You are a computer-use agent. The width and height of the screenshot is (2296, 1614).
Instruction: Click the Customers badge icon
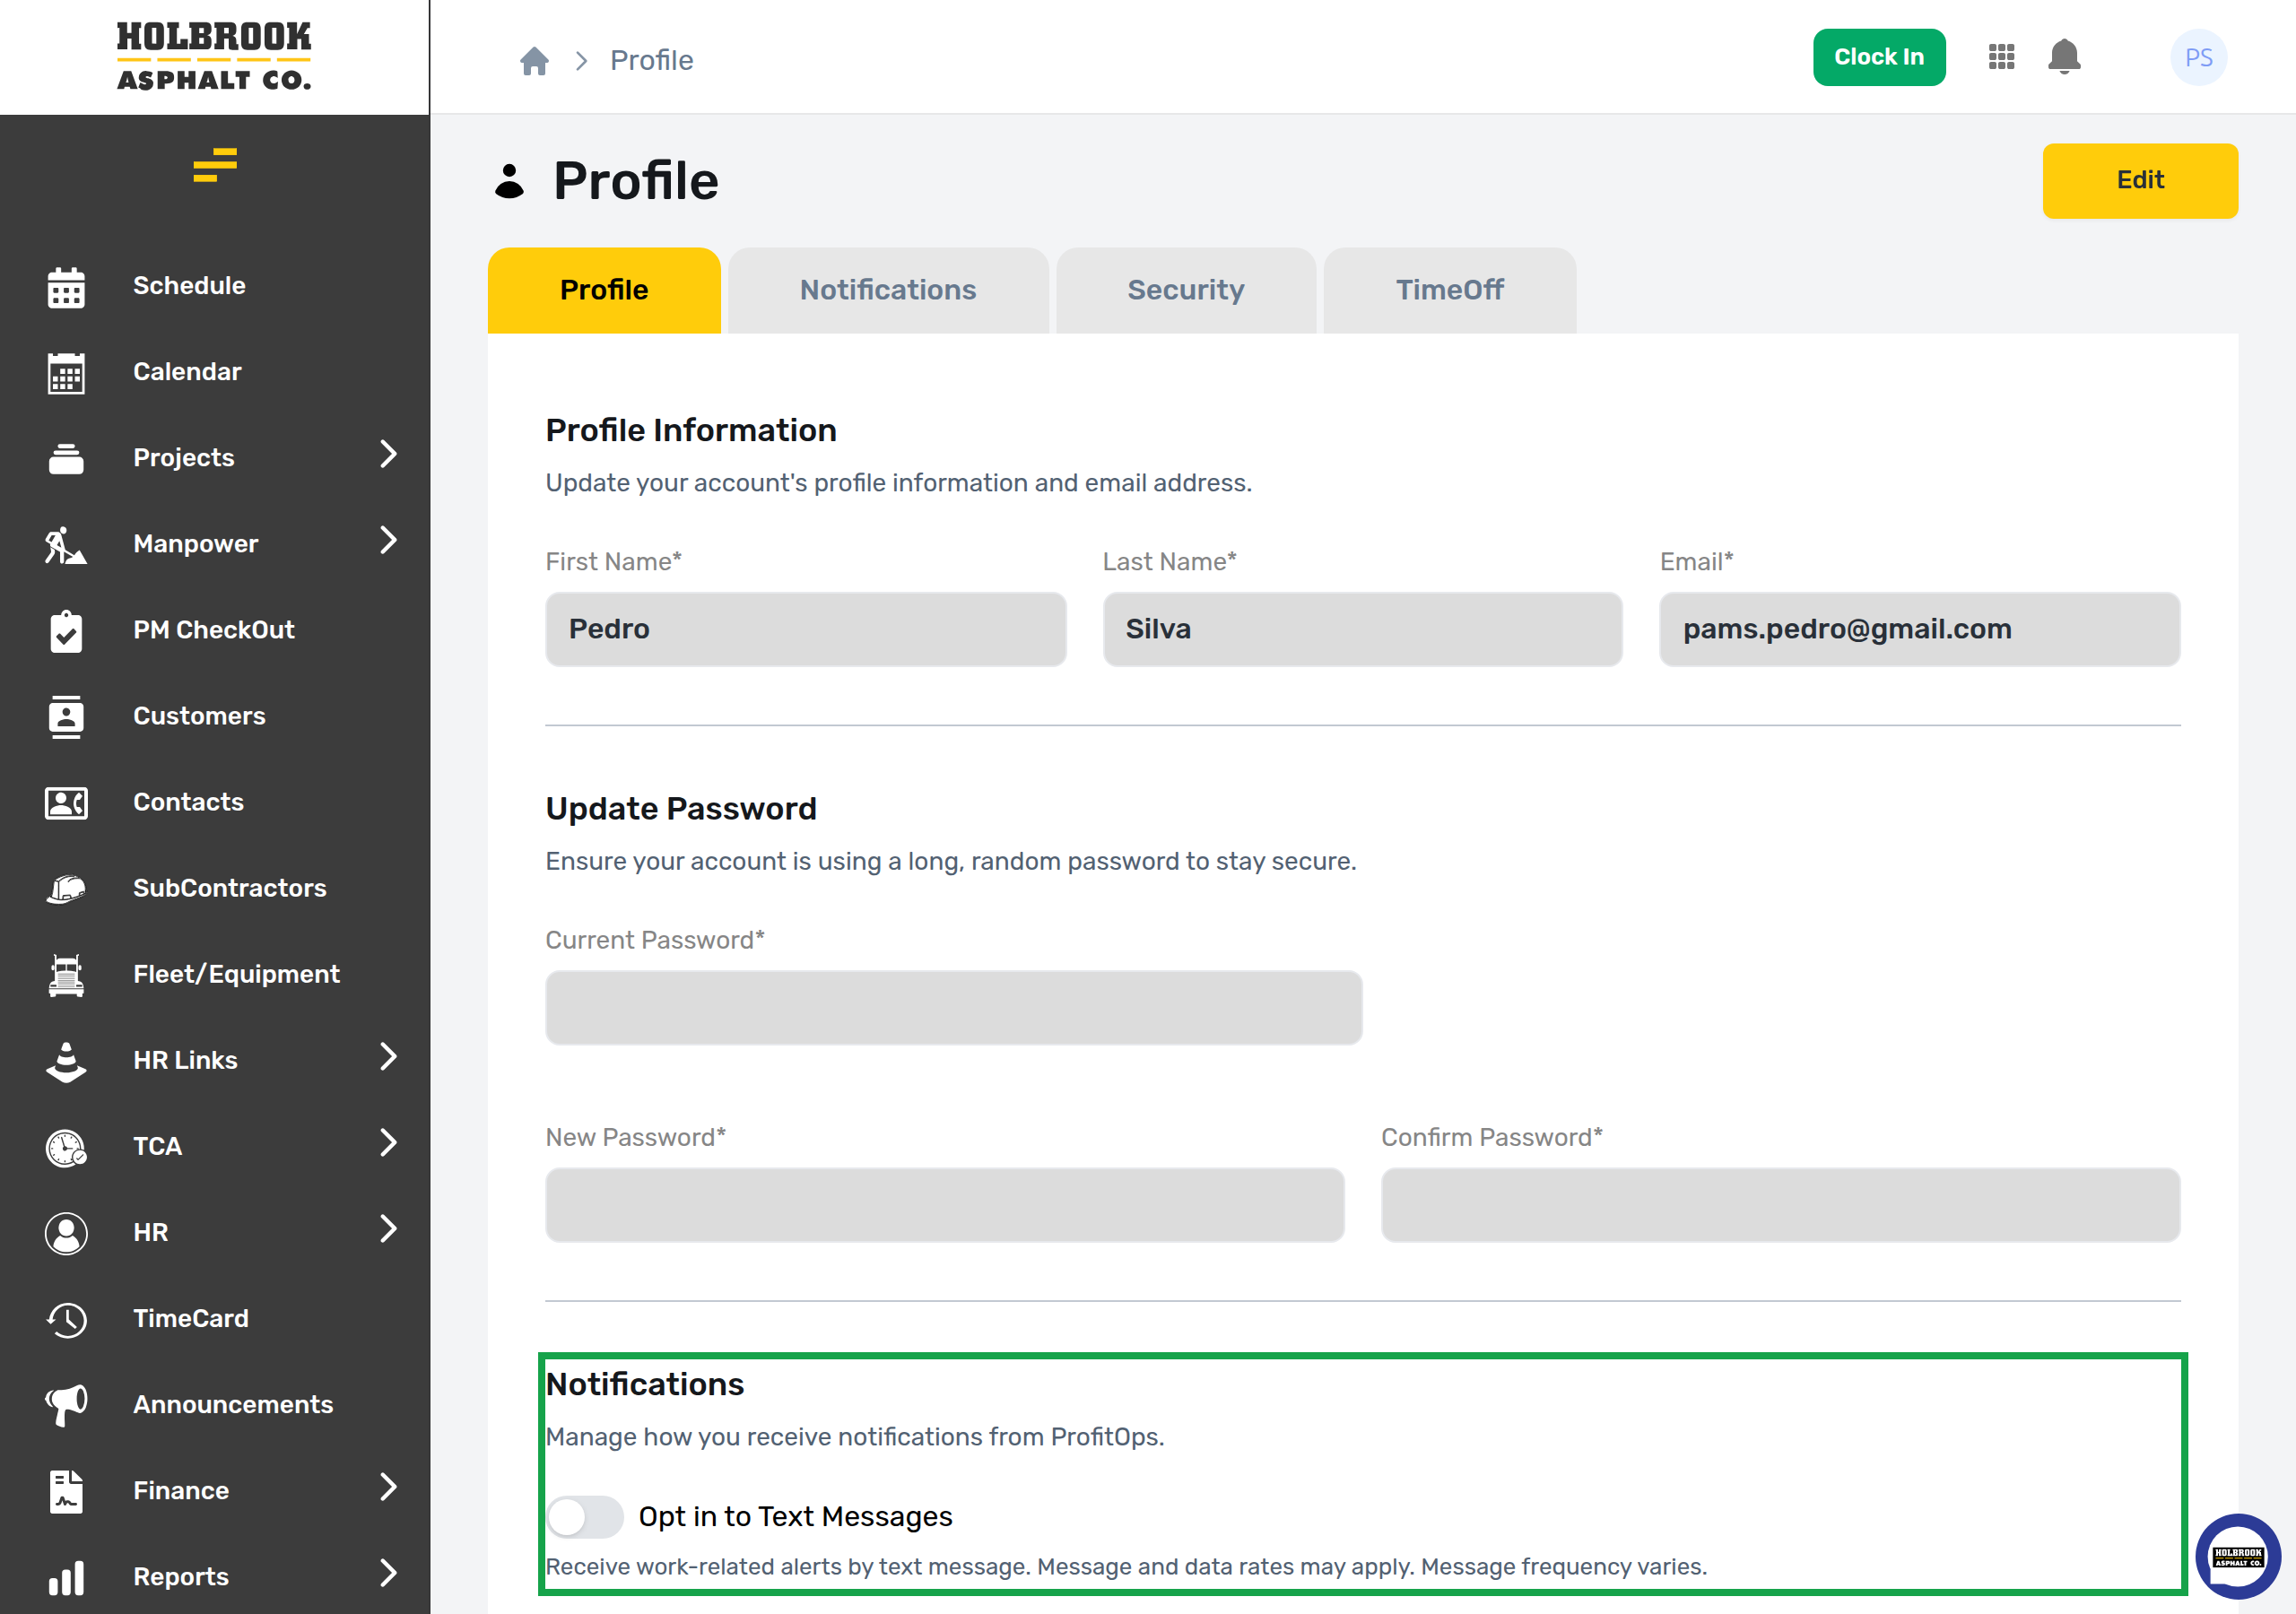[x=66, y=717]
